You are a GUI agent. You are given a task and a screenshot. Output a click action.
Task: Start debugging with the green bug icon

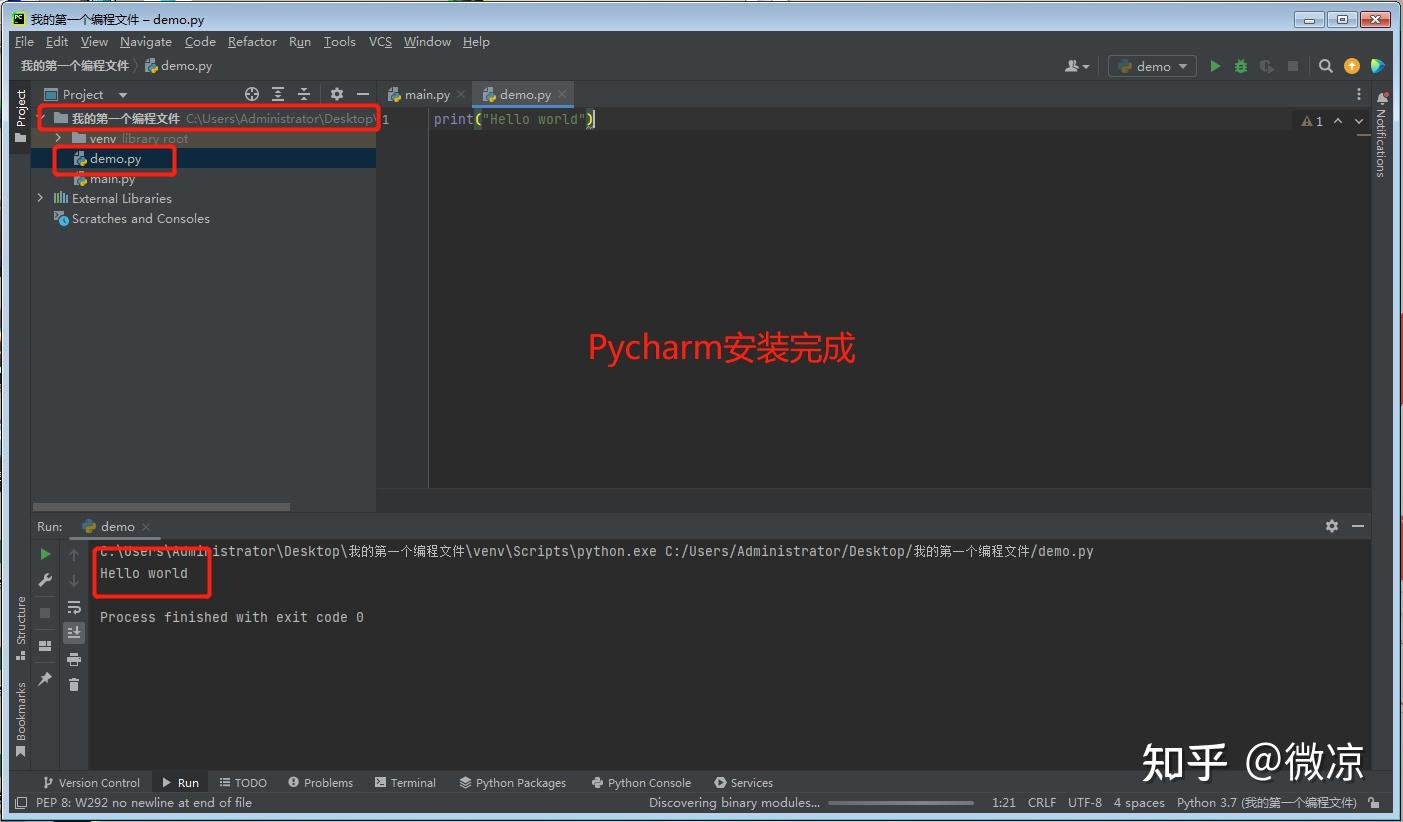coord(1241,66)
